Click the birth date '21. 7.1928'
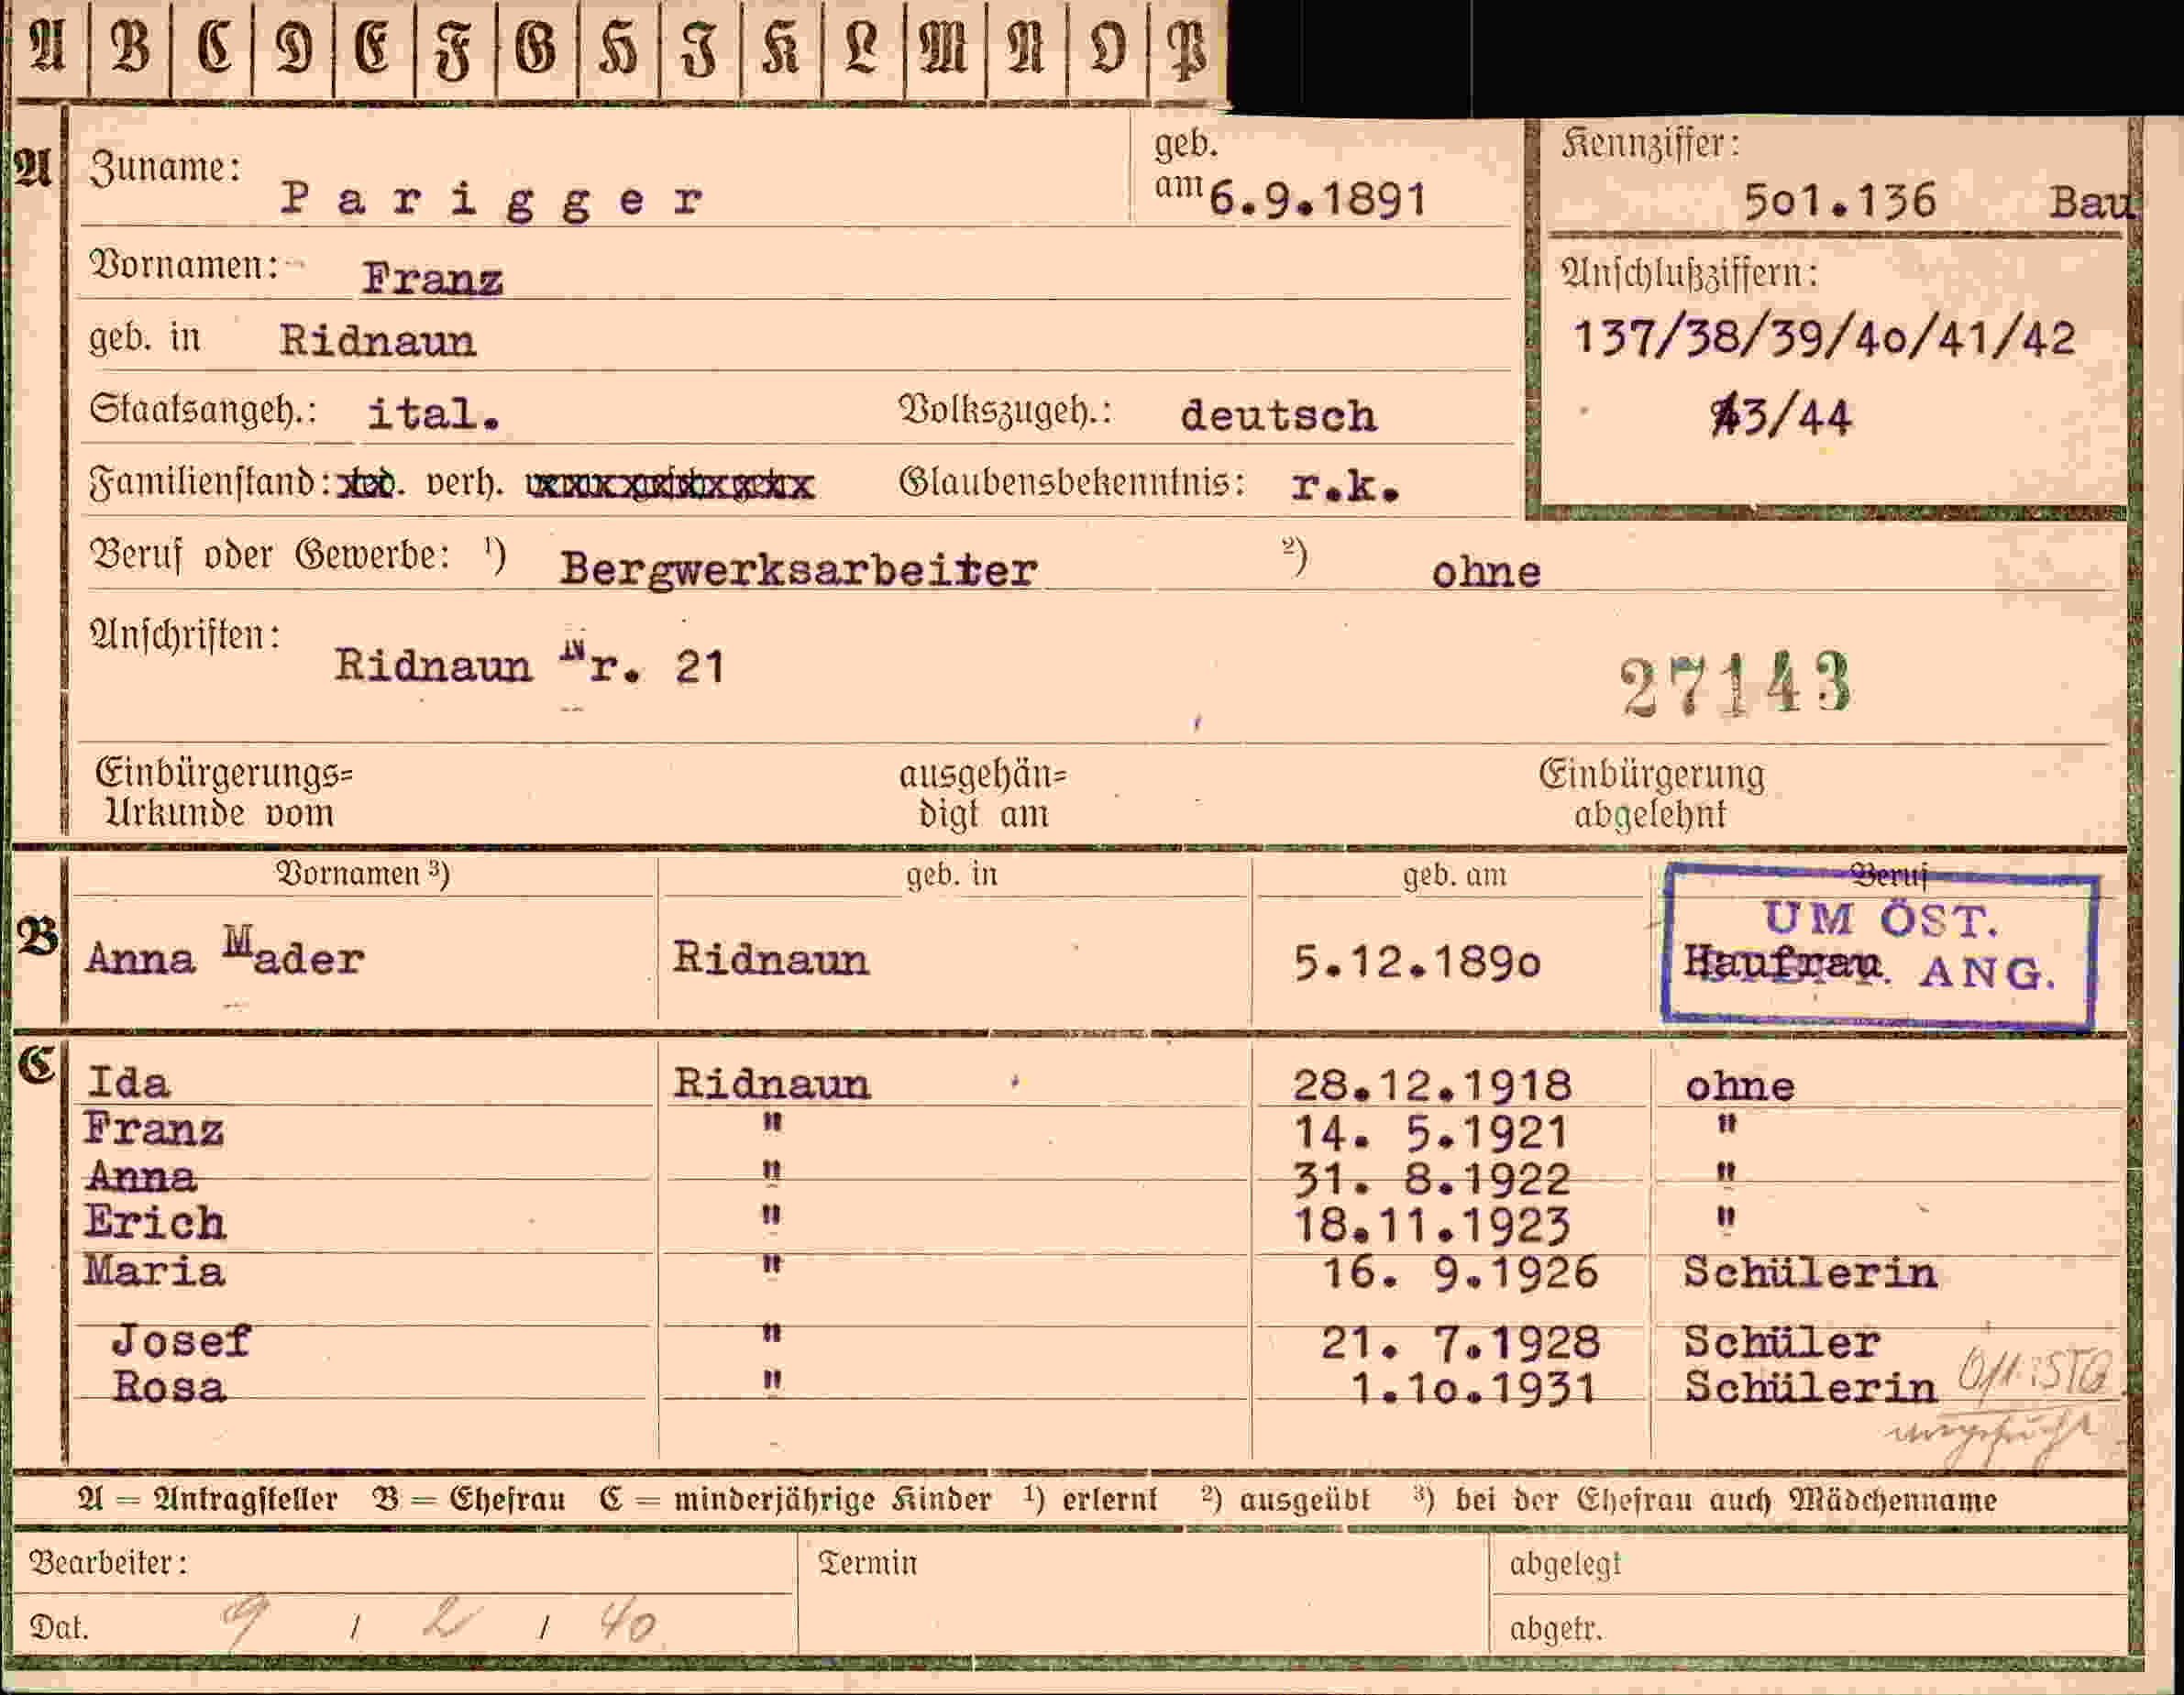 pos(1461,1343)
